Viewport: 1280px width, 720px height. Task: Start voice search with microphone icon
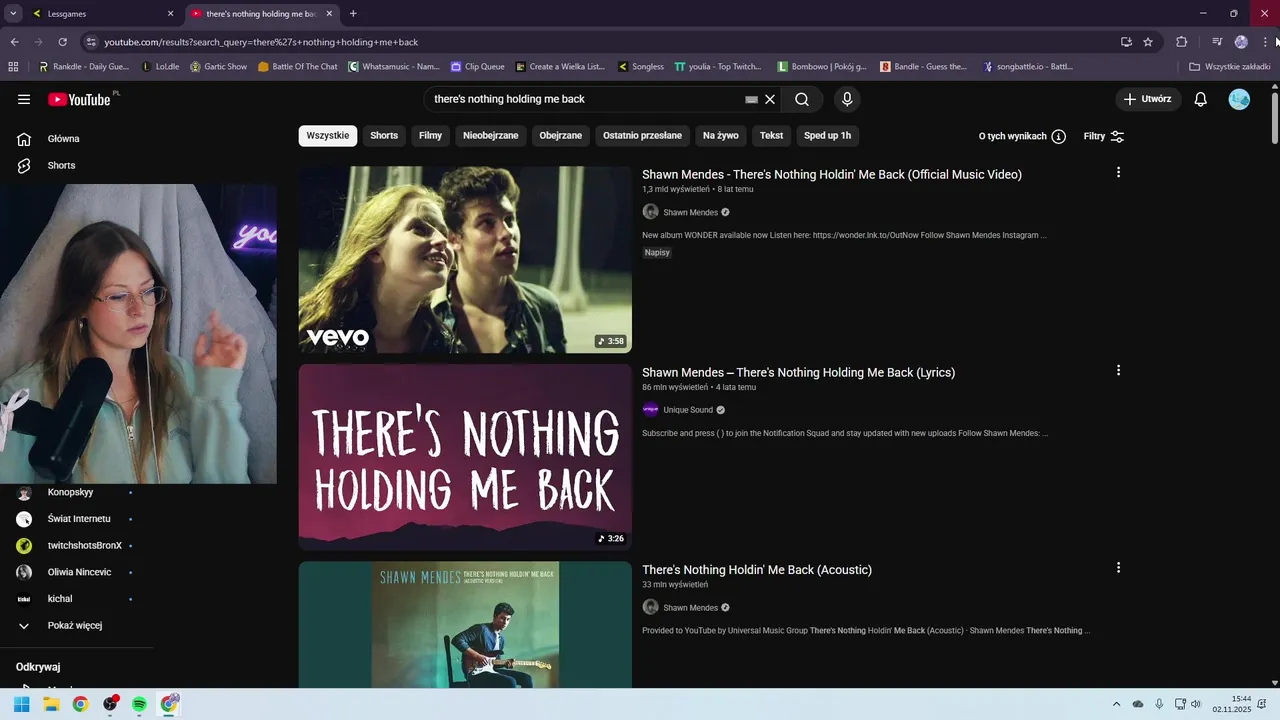point(847,99)
